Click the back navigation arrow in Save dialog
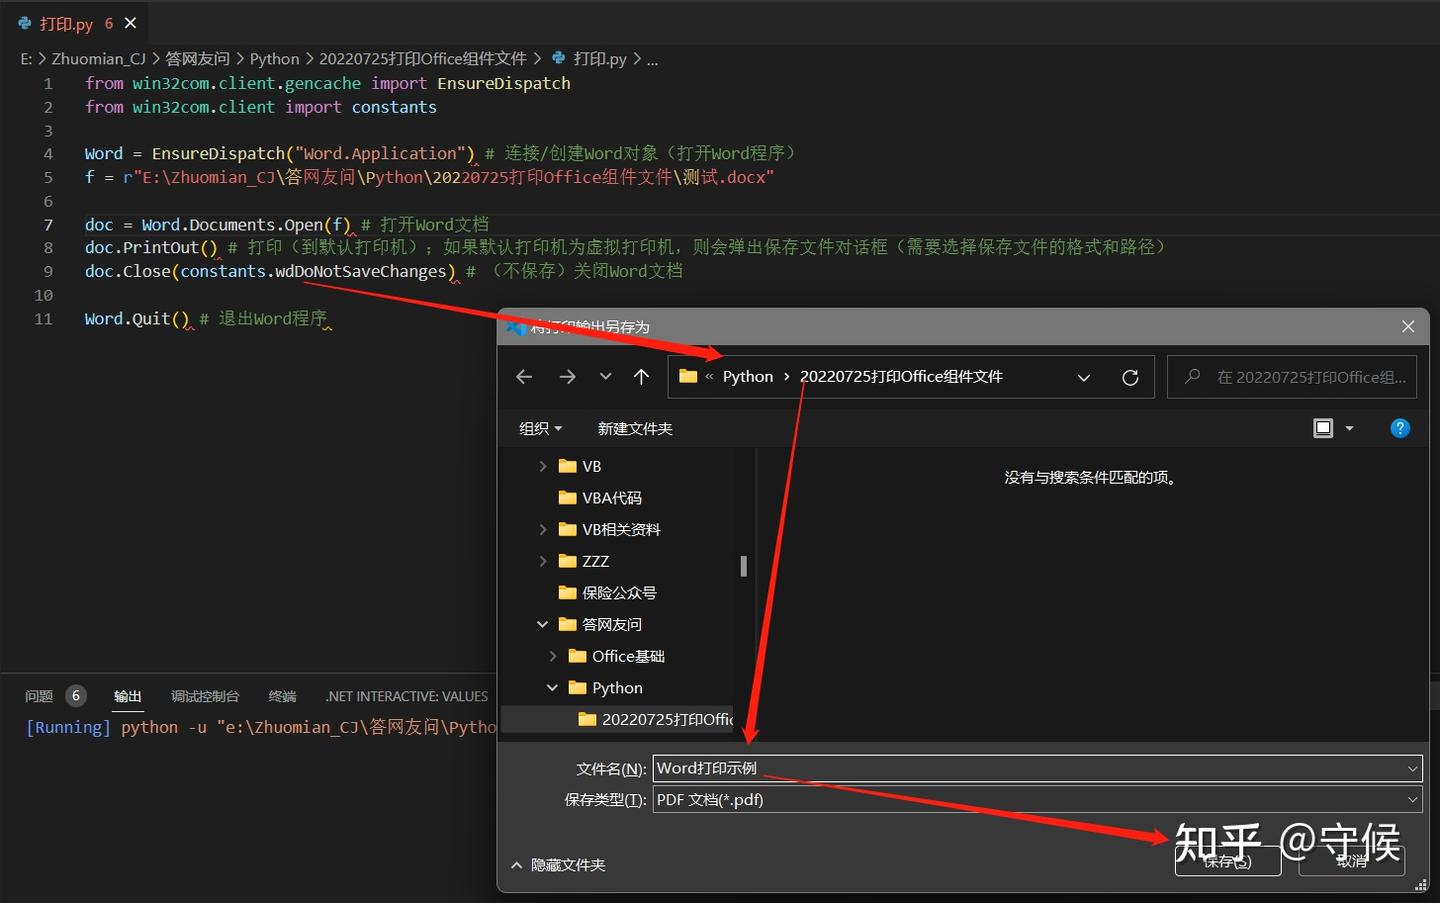 [x=524, y=376]
